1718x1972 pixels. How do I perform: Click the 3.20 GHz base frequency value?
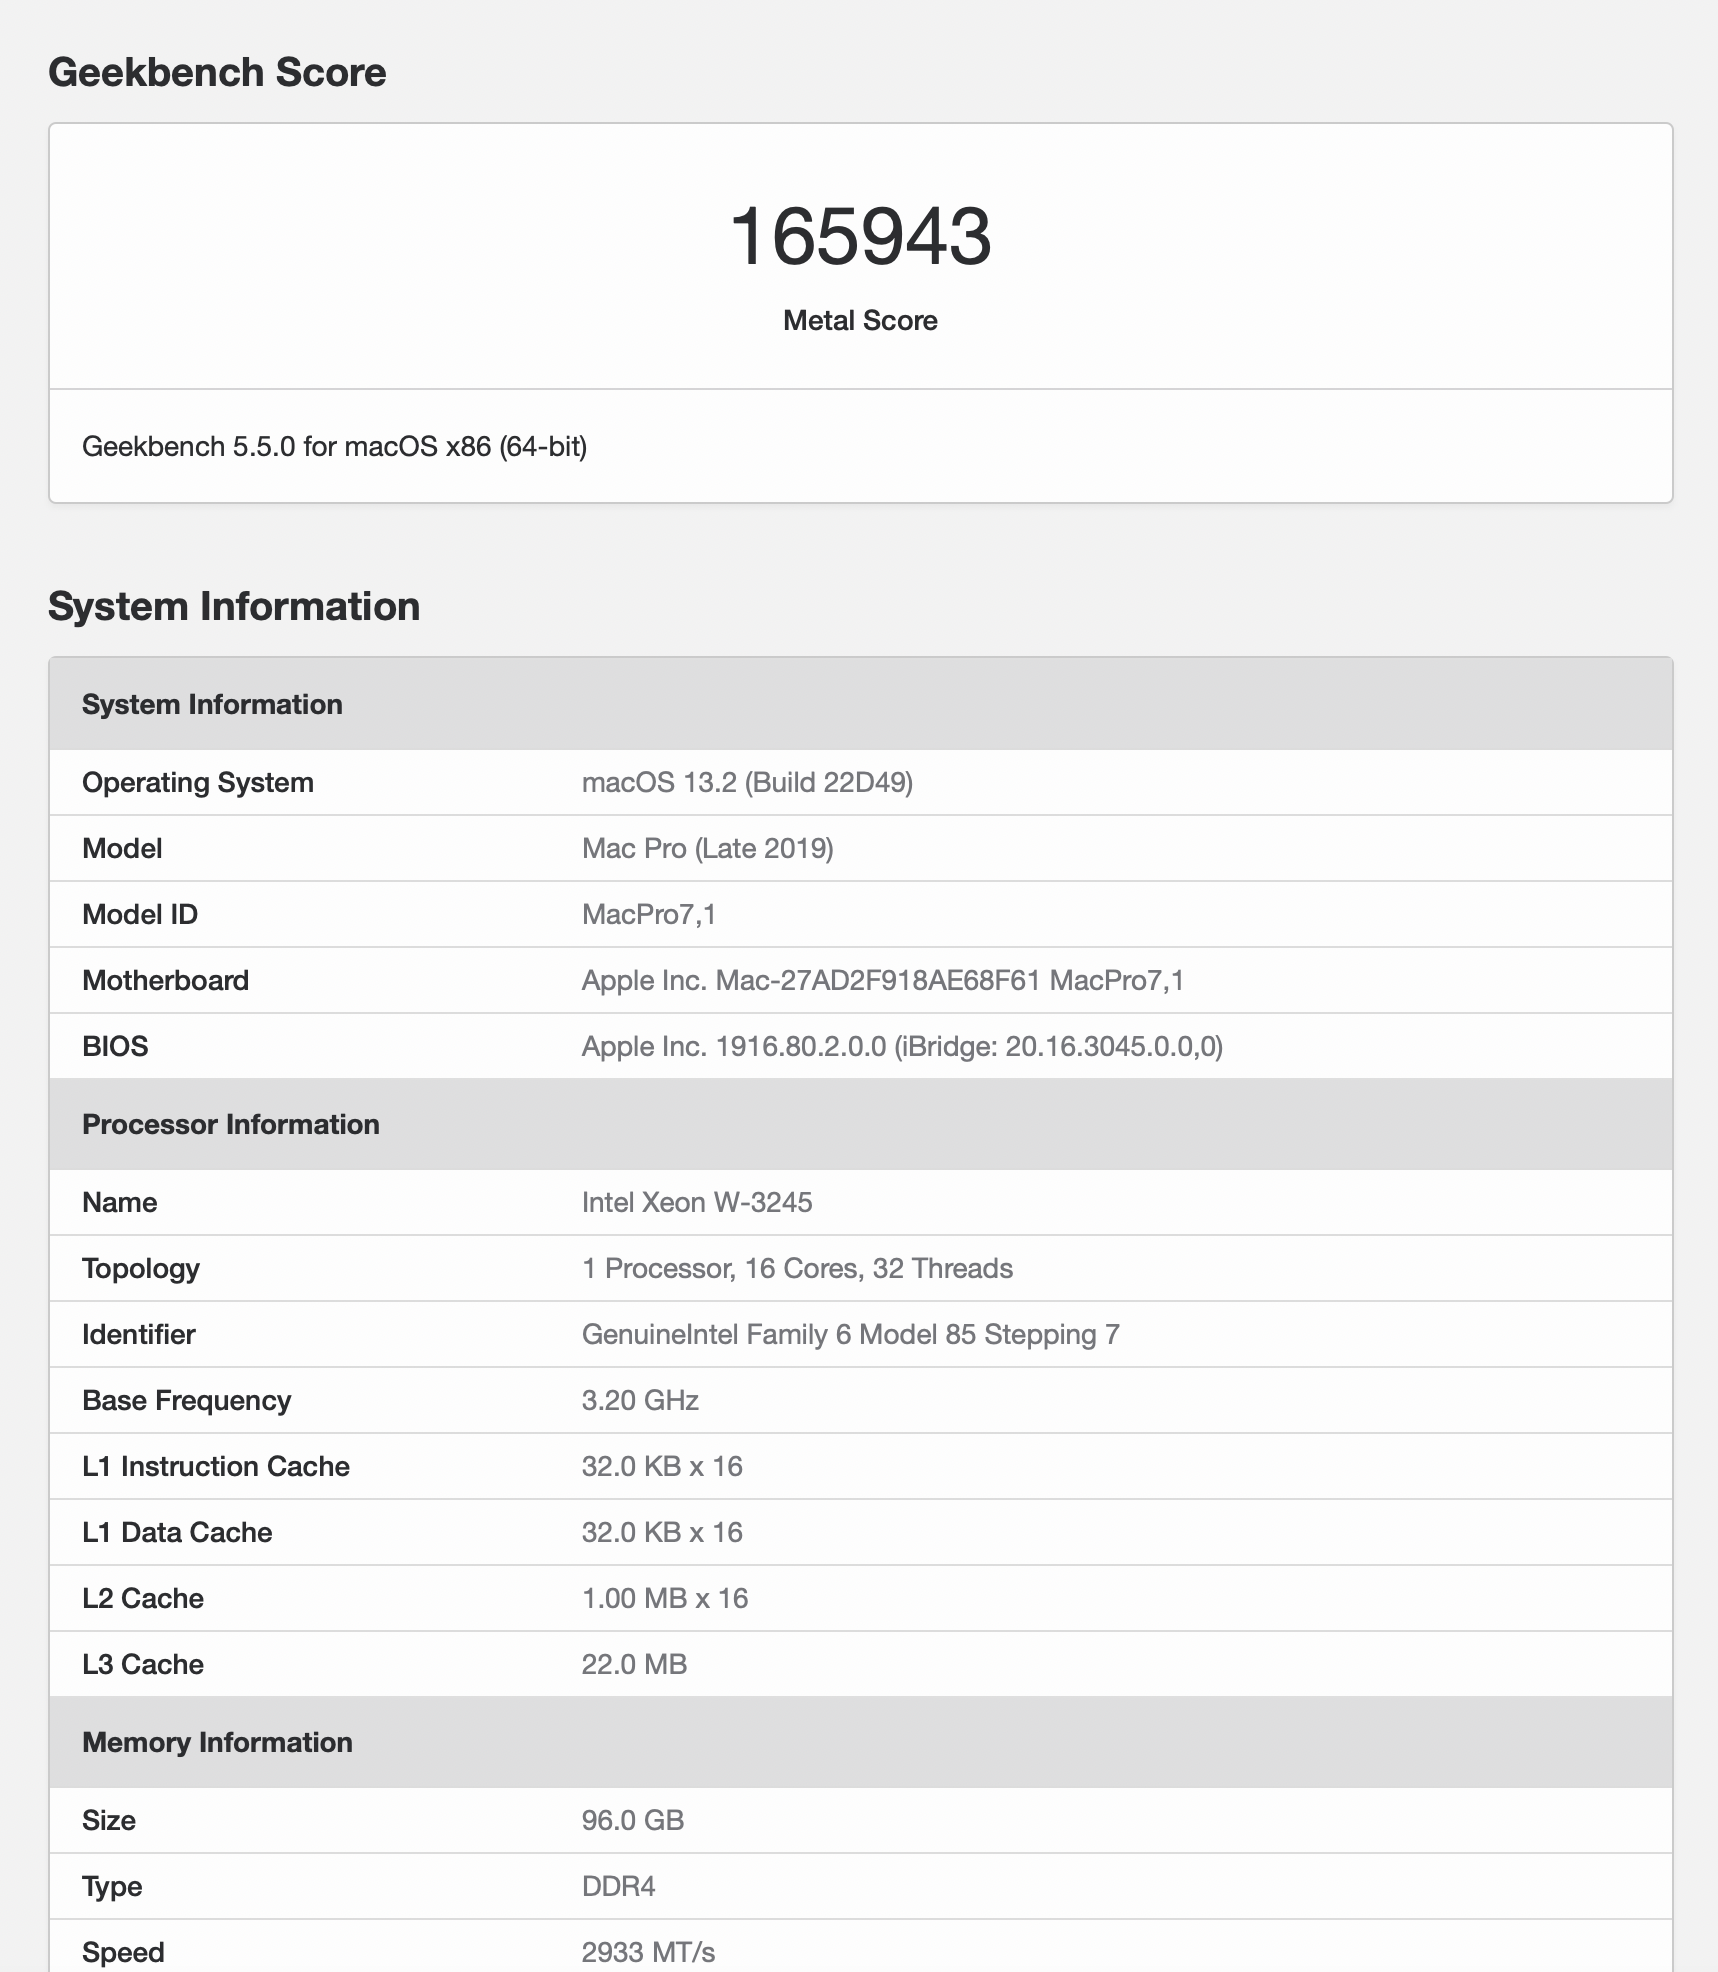coord(640,1400)
